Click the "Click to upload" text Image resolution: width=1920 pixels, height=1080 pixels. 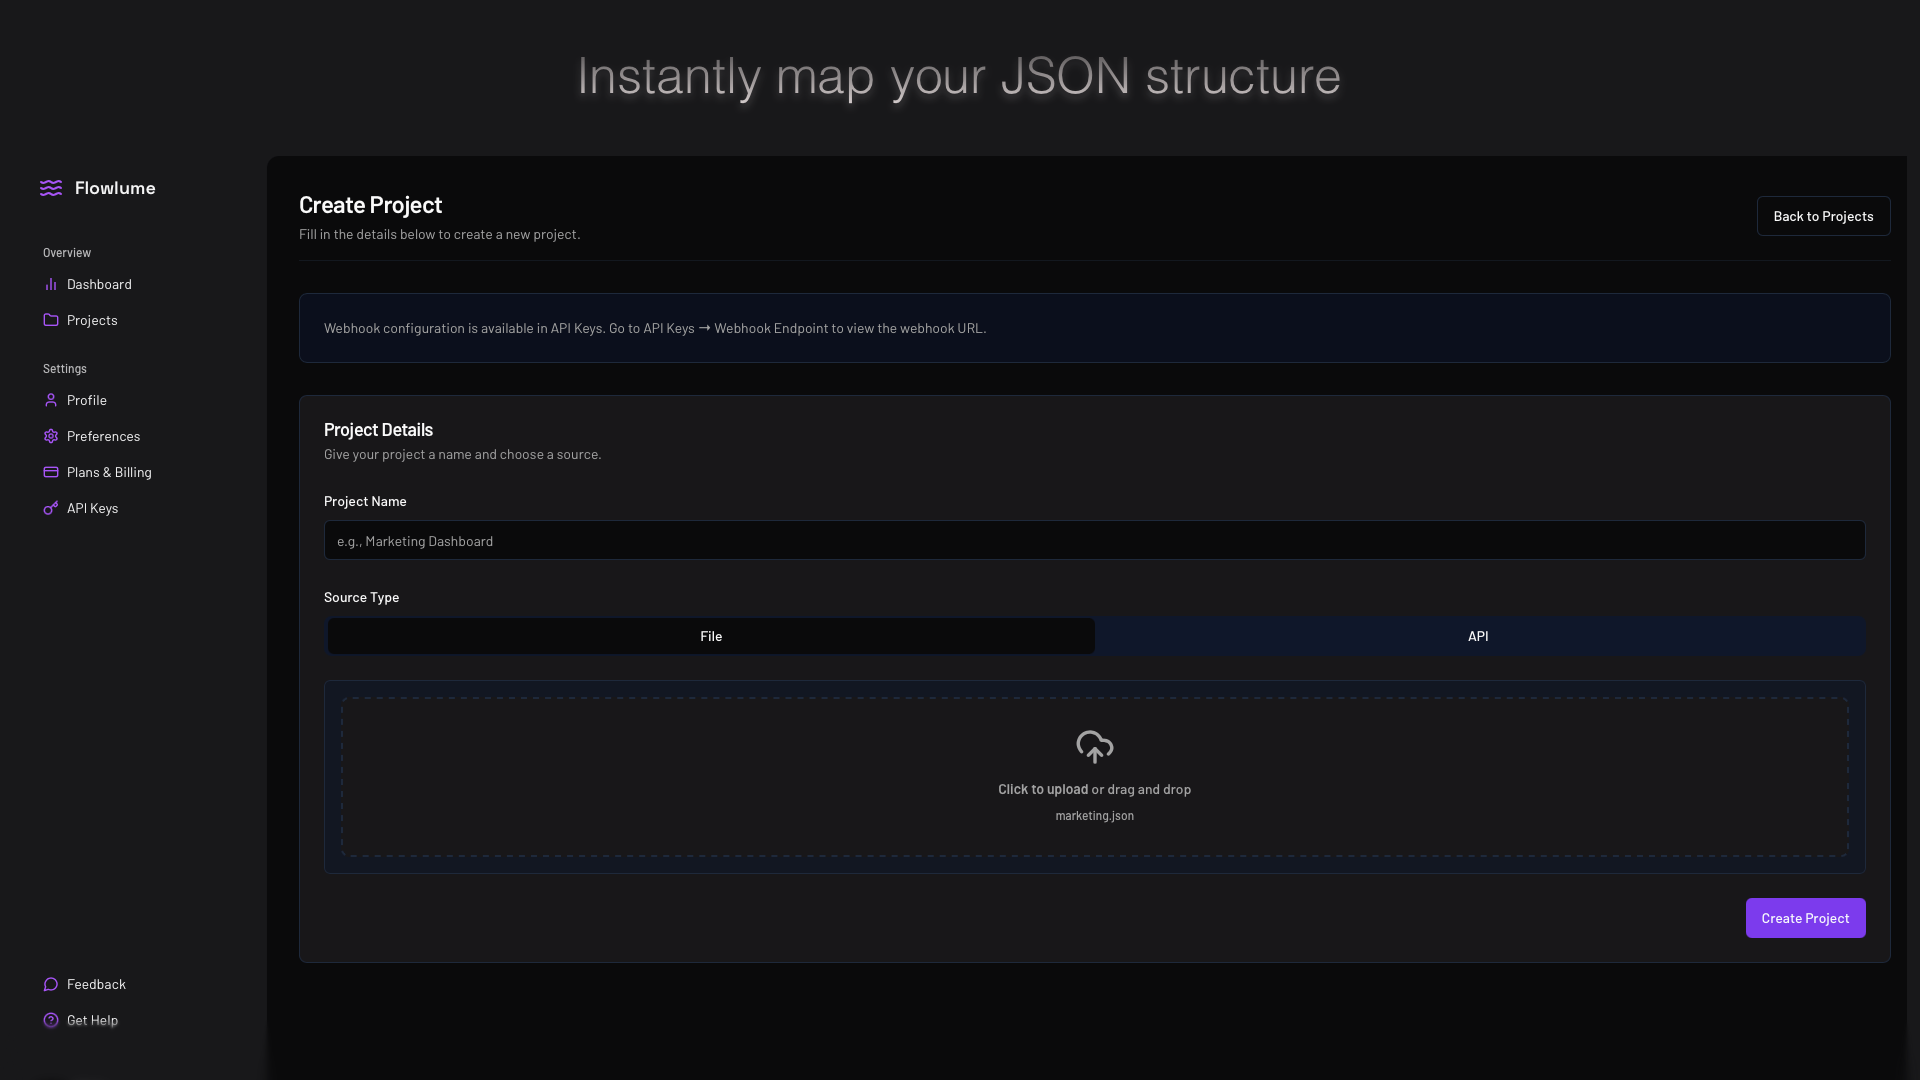click(x=1042, y=789)
